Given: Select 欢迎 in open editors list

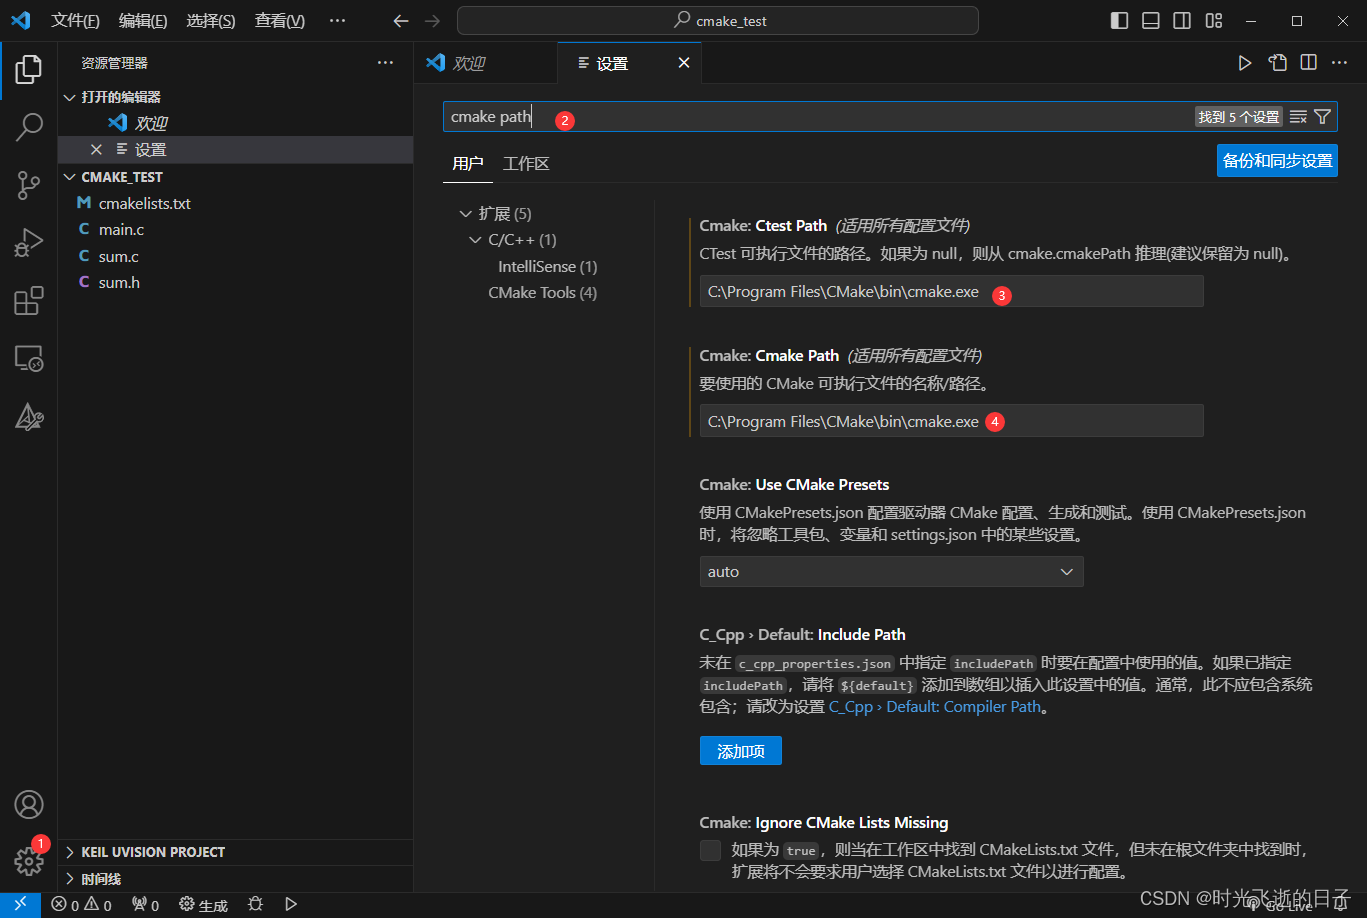Looking at the screenshot, I should coord(235,123).
